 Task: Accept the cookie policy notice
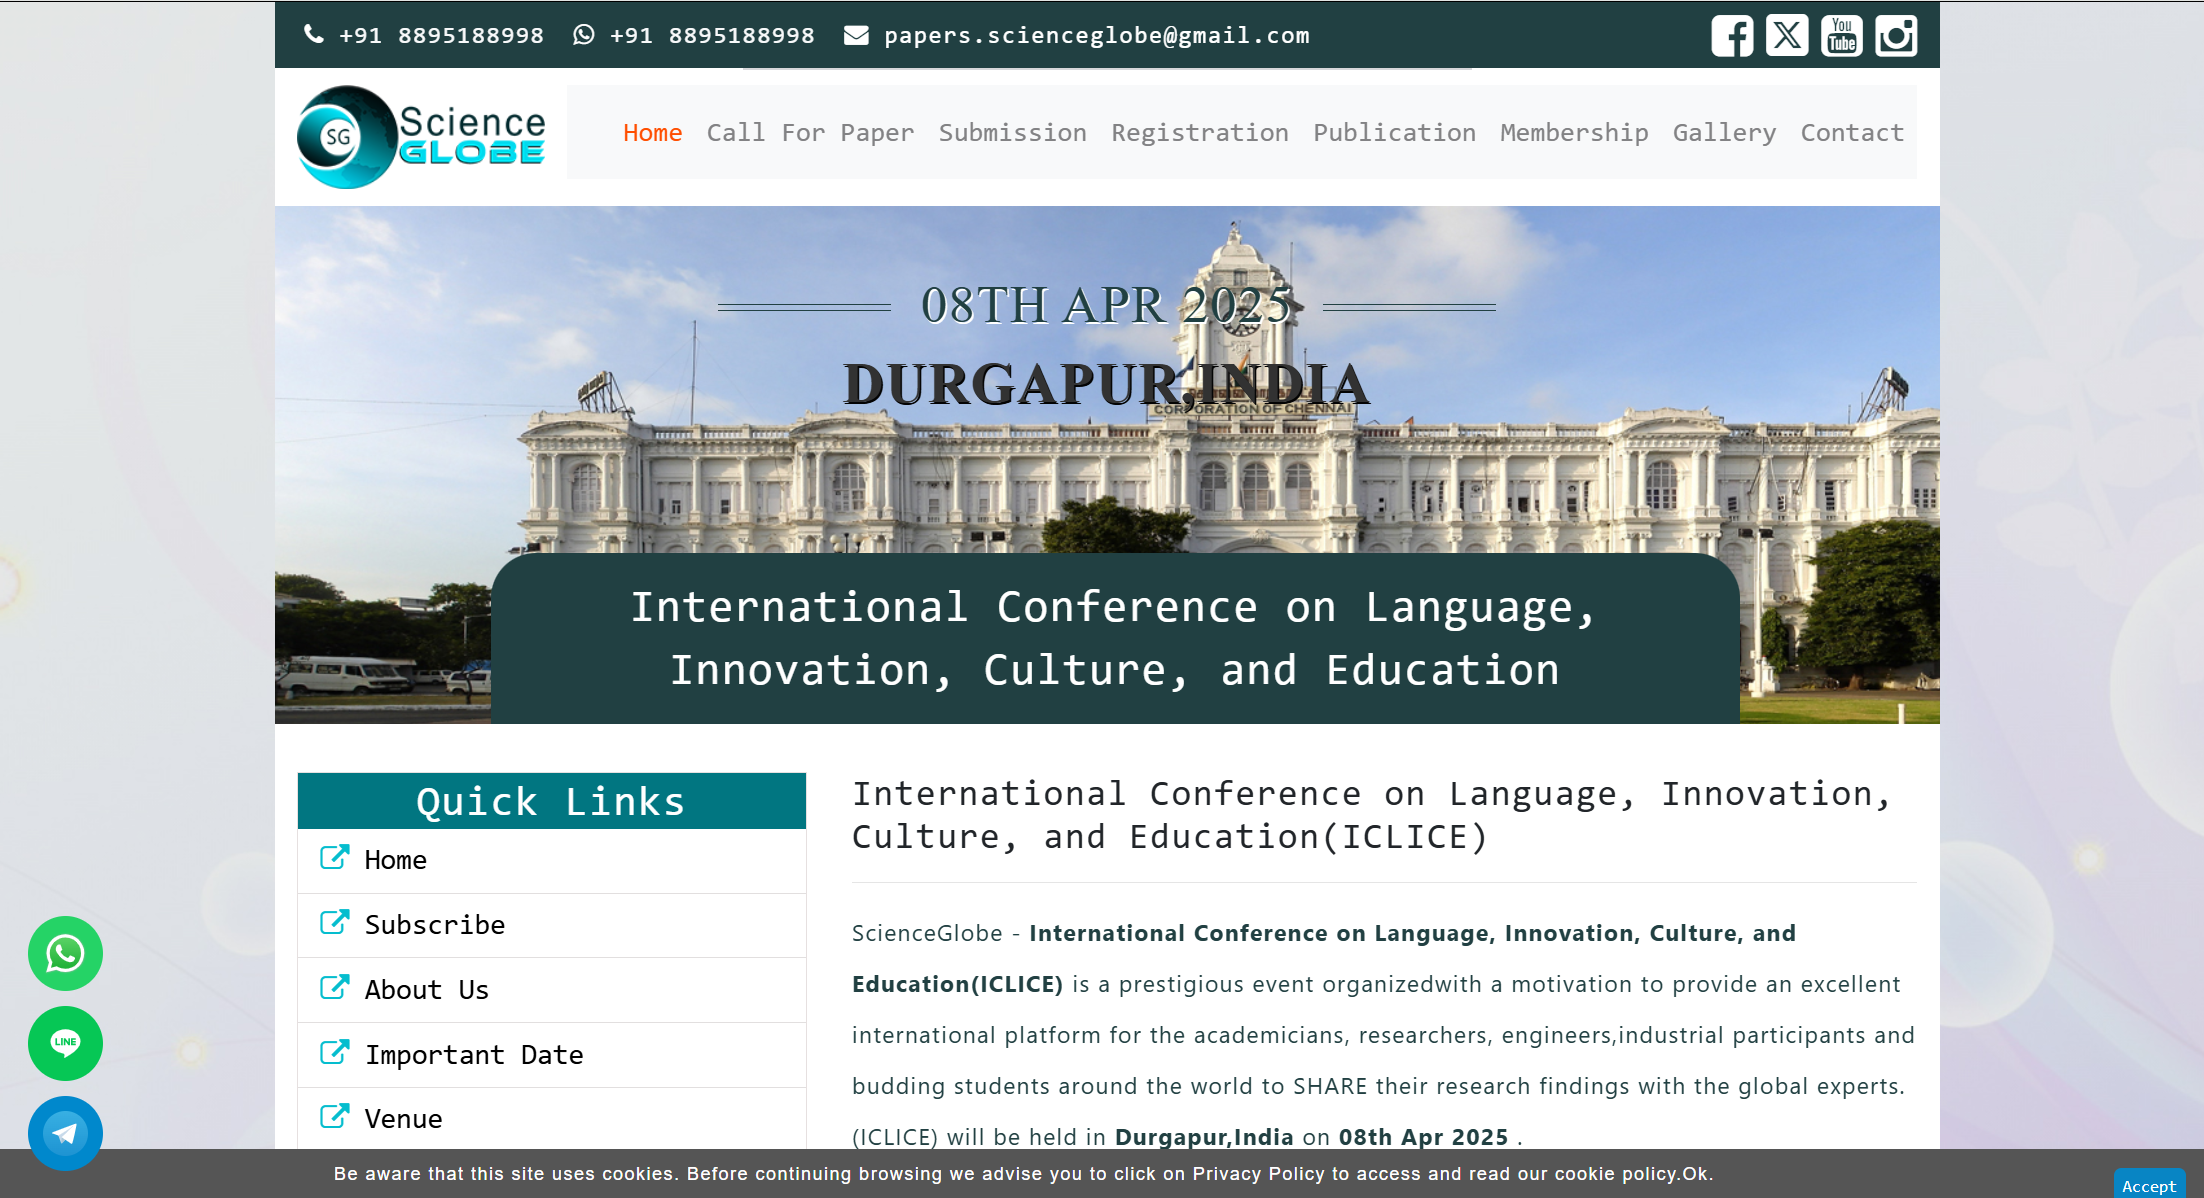tap(2148, 1185)
